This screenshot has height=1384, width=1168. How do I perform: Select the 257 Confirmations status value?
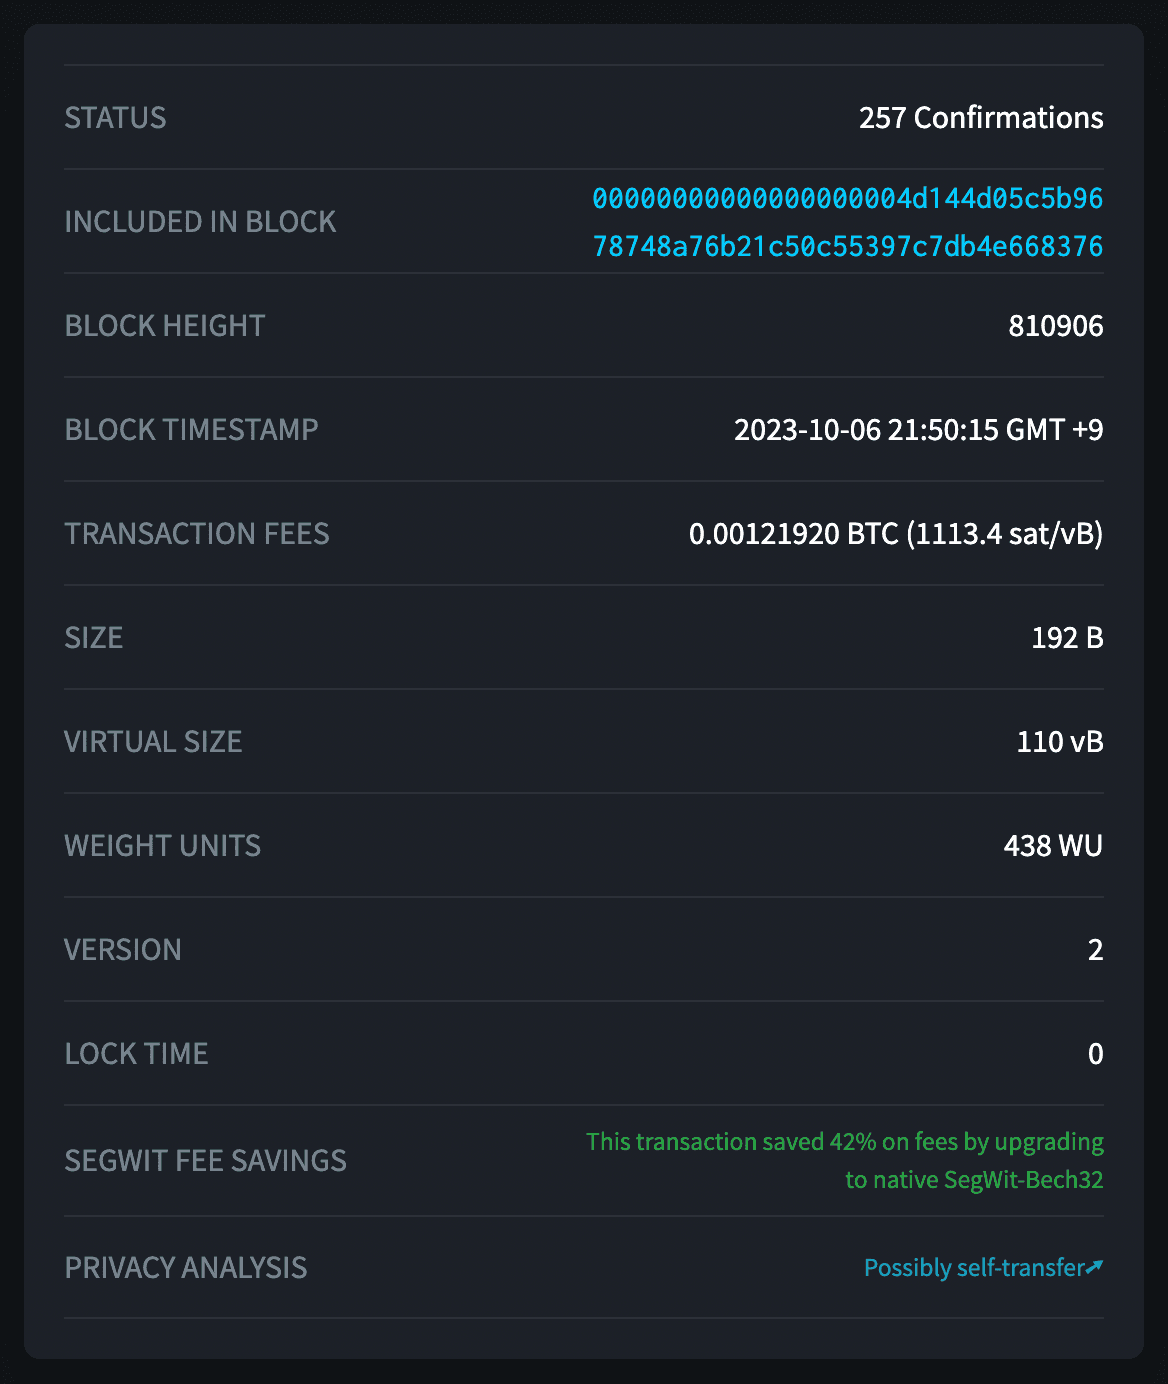tap(981, 118)
